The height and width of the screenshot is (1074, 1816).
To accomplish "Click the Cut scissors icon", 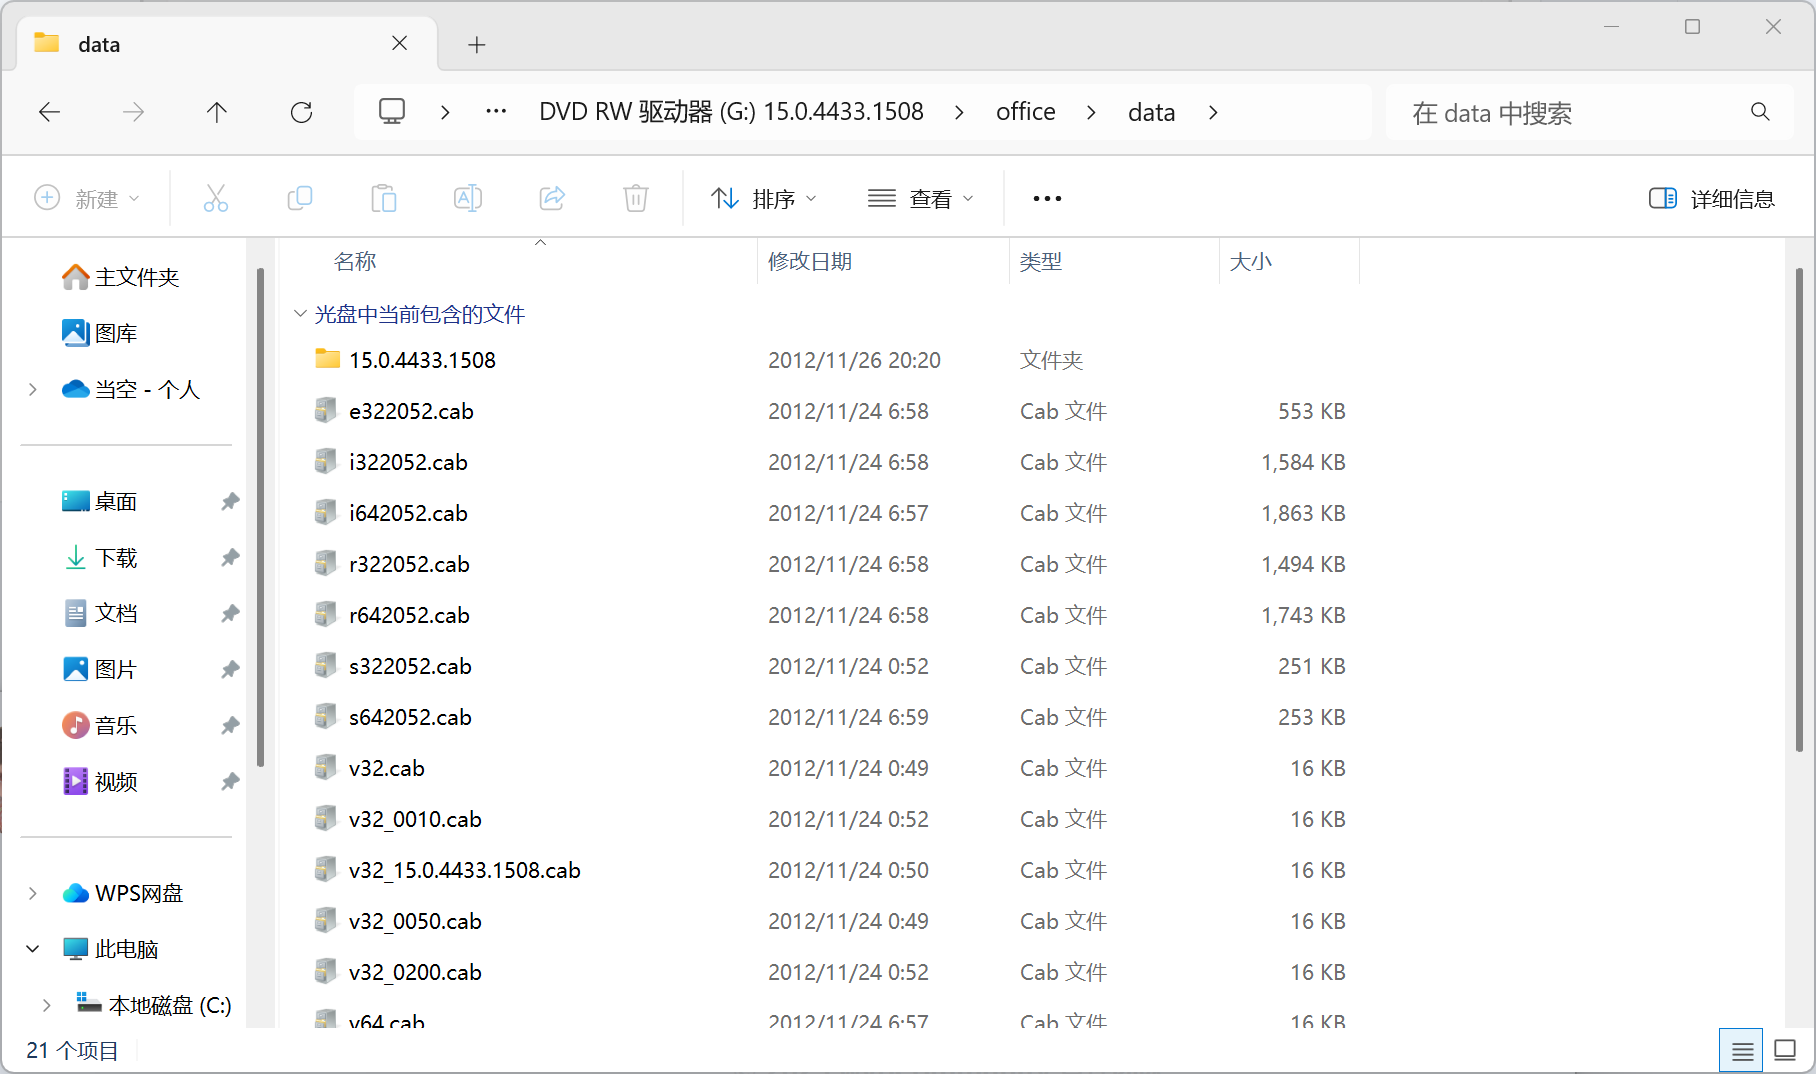I will pyautogui.click(x=216, y=198).
